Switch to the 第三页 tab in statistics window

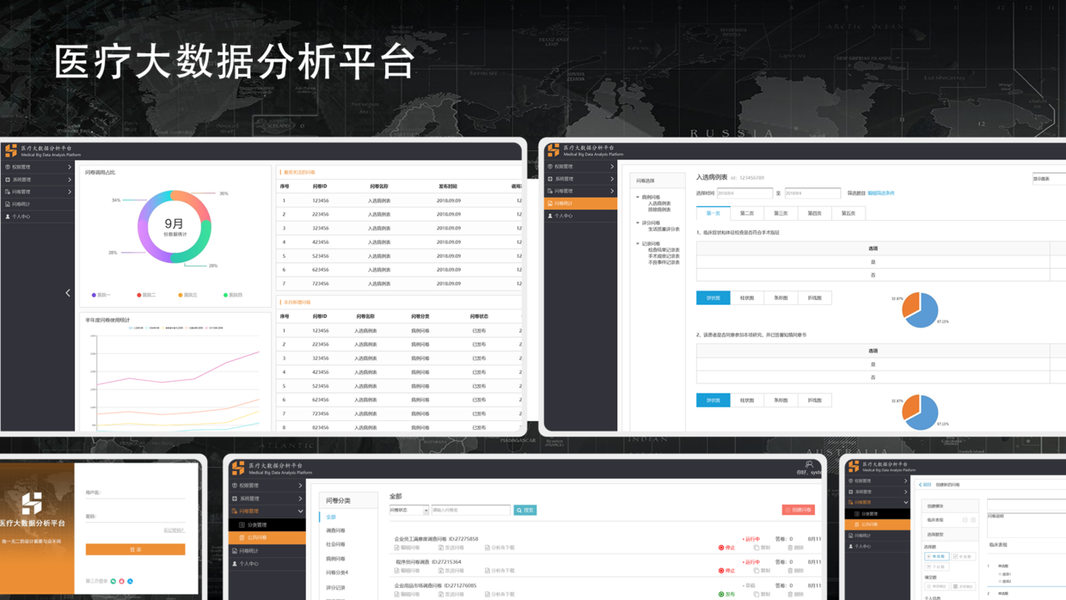[780, 213]
